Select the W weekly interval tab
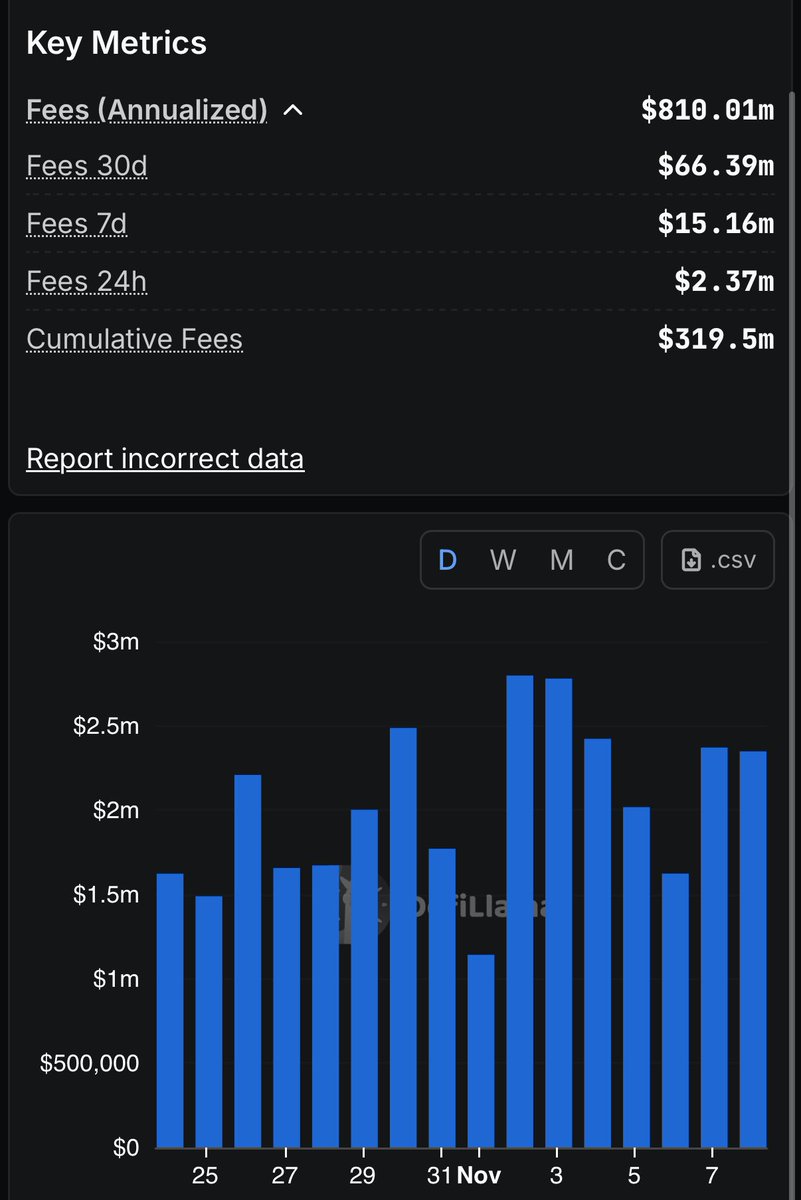This screenshot has width=801, height=1200. (503, 560)
